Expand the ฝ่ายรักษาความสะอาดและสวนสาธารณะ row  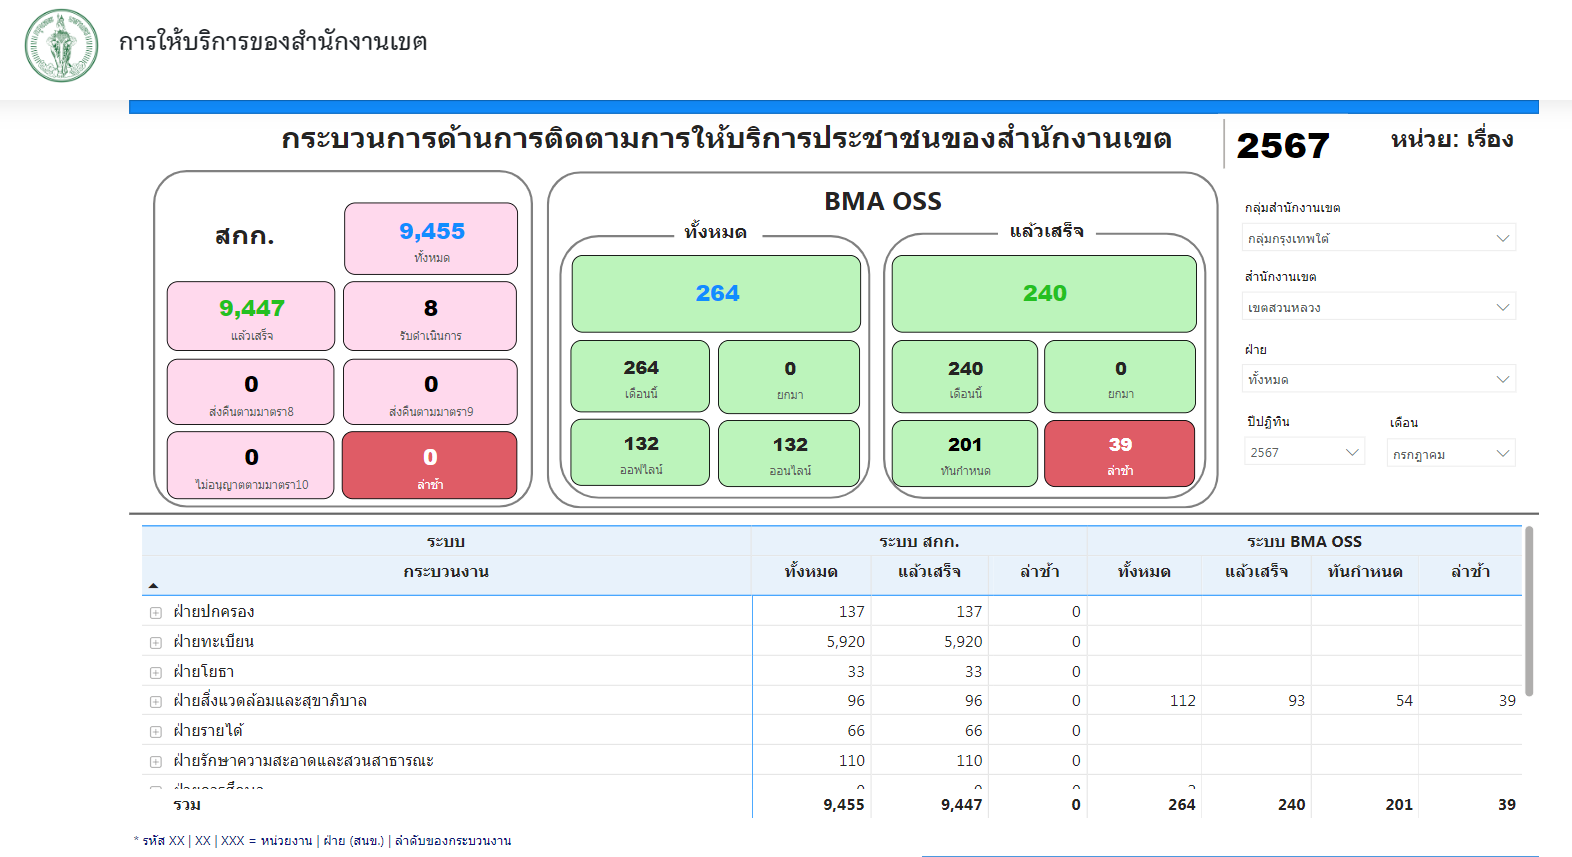click(156, 761)
